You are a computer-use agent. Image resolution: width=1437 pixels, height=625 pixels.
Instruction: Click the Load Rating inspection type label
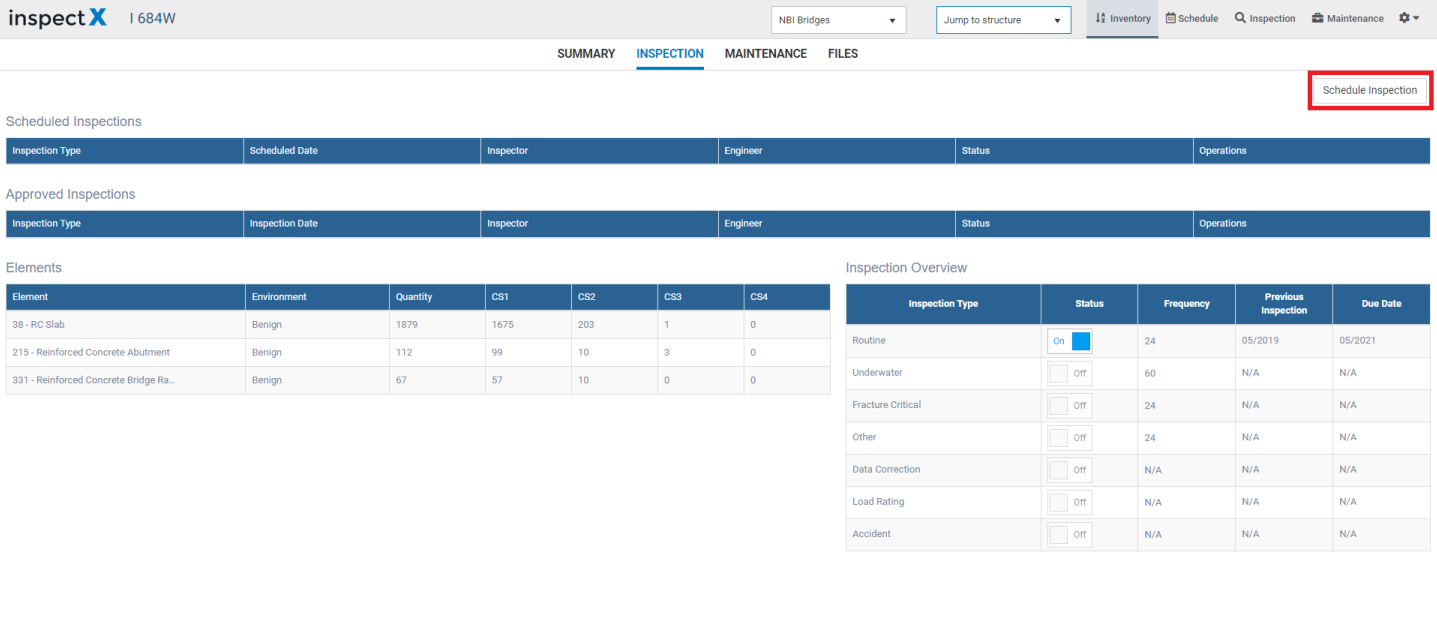(x=878, y=502)
